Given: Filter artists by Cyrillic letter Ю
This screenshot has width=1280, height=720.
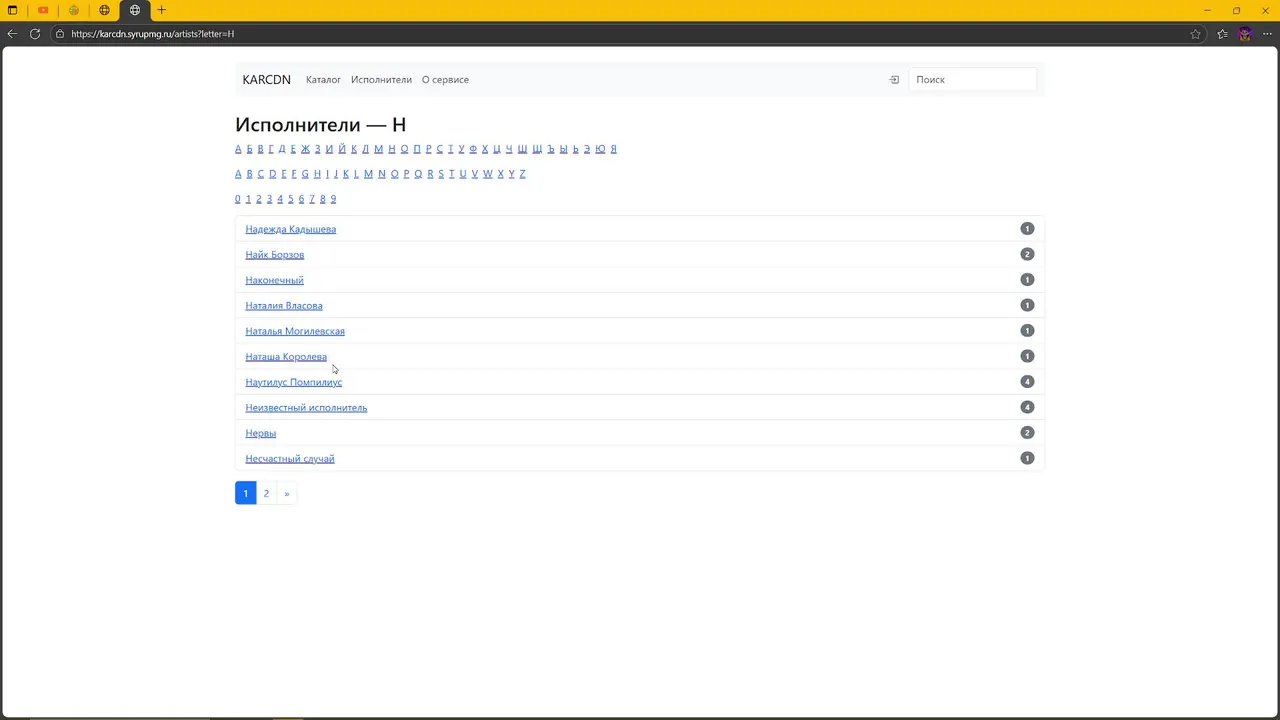Looking at the screenshot, I should click(x=600, y=149).
